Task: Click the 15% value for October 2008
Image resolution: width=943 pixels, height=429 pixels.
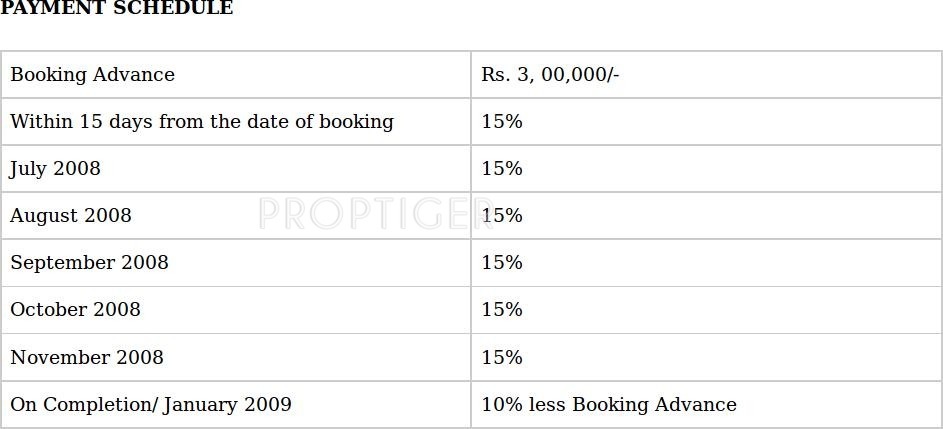Action: (502, 310)
